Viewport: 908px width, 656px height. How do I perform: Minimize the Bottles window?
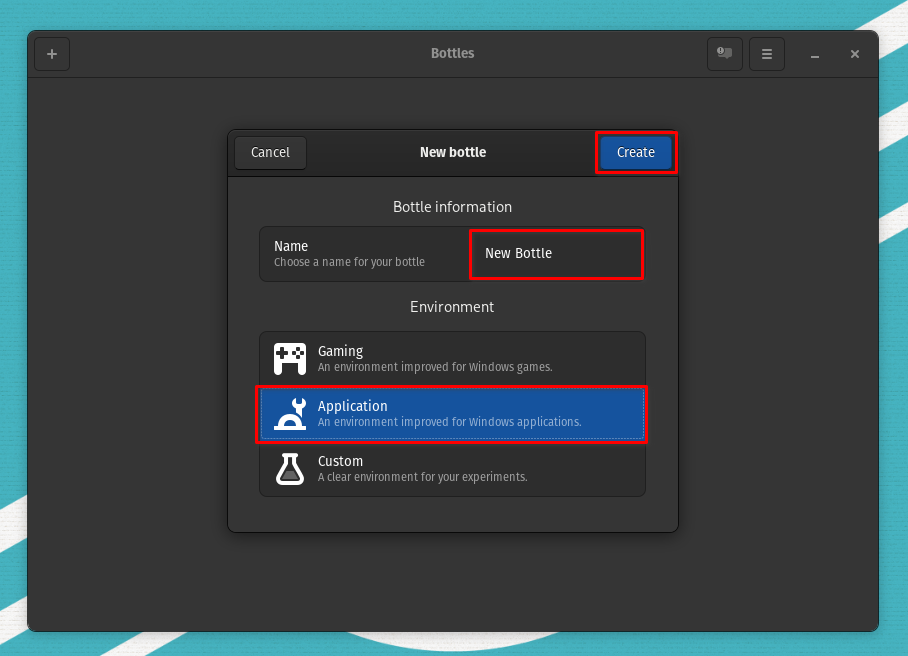pos(814,53)
